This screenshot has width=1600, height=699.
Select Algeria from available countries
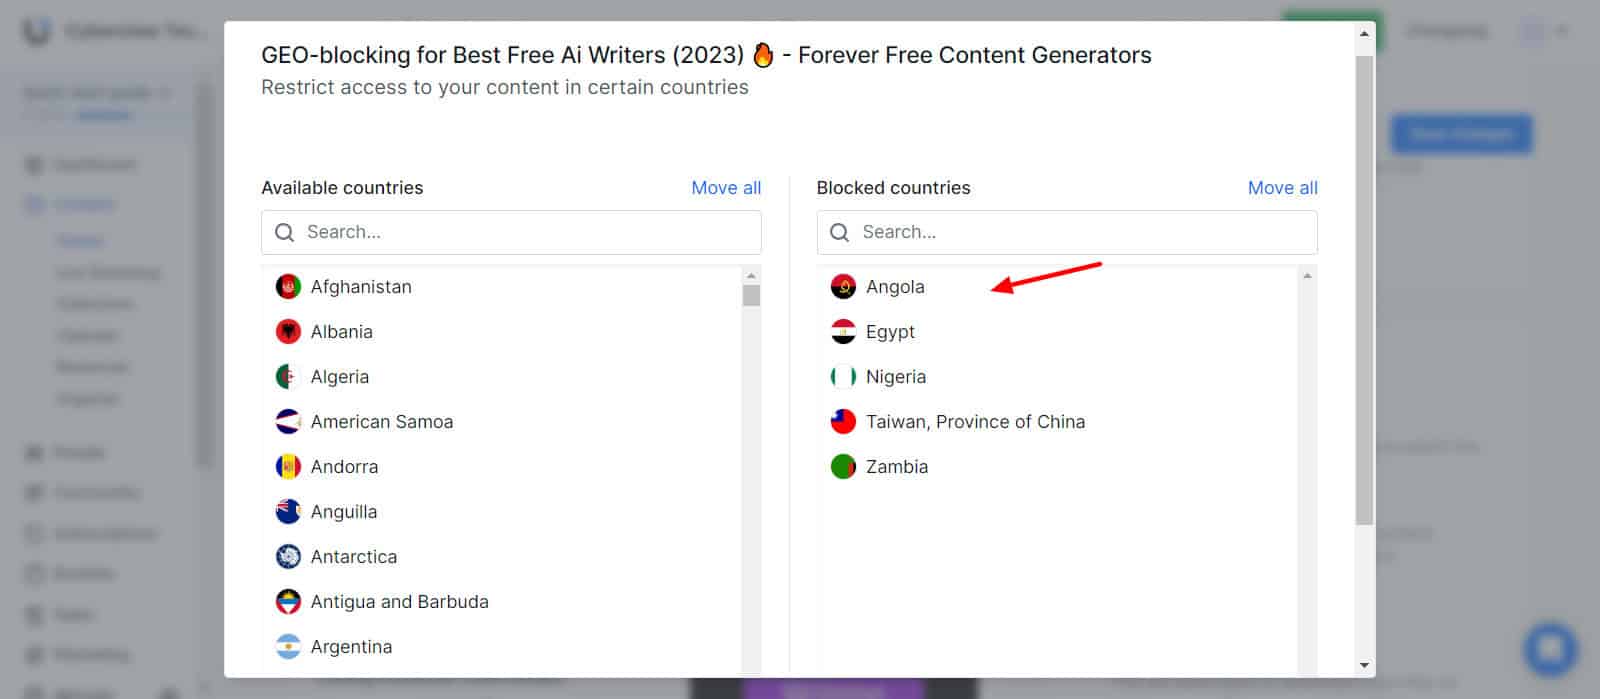(339, 377)
